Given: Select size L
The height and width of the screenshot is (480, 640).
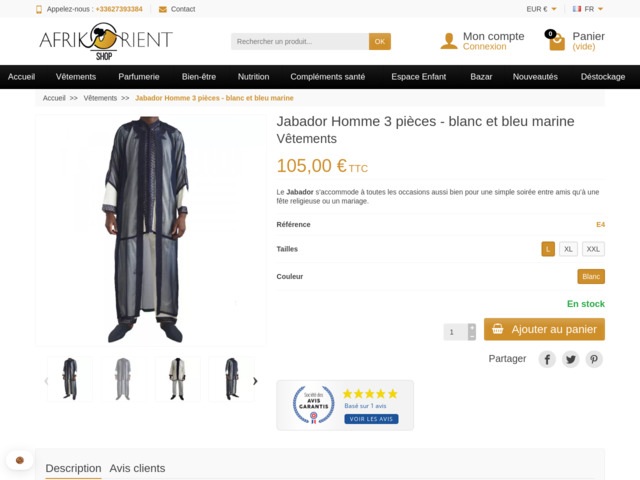Looking at the screenshot, I should click(548, 249).
